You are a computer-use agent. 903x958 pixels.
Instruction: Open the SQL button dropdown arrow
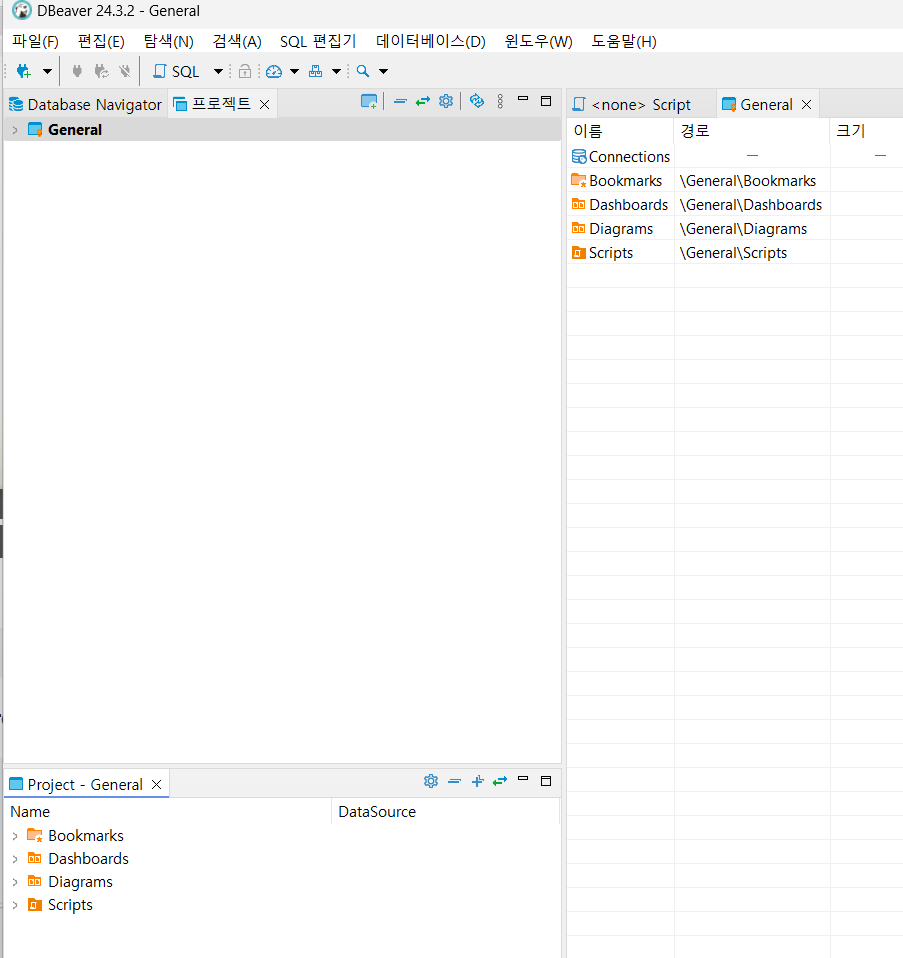coord(218,71)
